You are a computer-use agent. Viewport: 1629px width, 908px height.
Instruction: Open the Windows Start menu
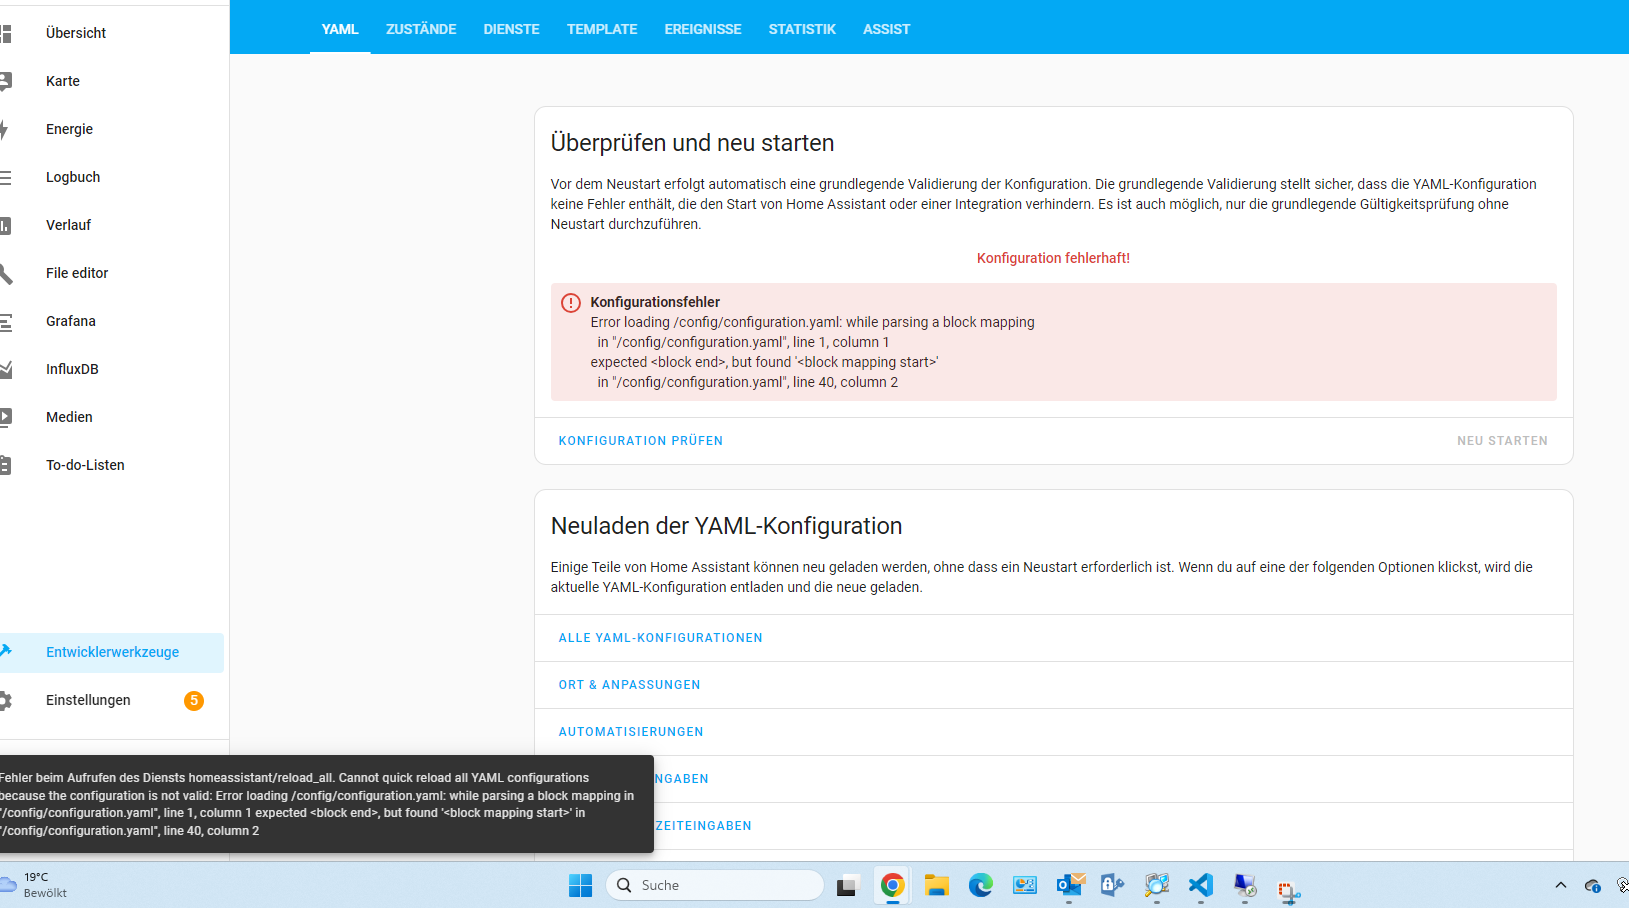[580, 885]
